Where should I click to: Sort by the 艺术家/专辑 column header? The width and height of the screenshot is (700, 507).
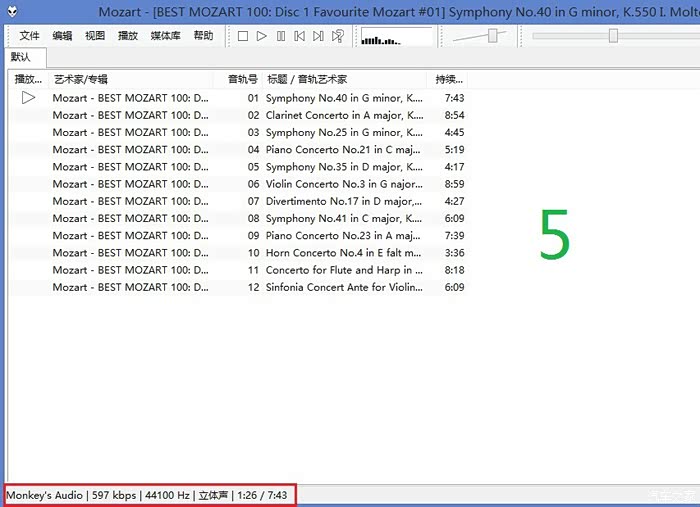click(x=82, y=79)
